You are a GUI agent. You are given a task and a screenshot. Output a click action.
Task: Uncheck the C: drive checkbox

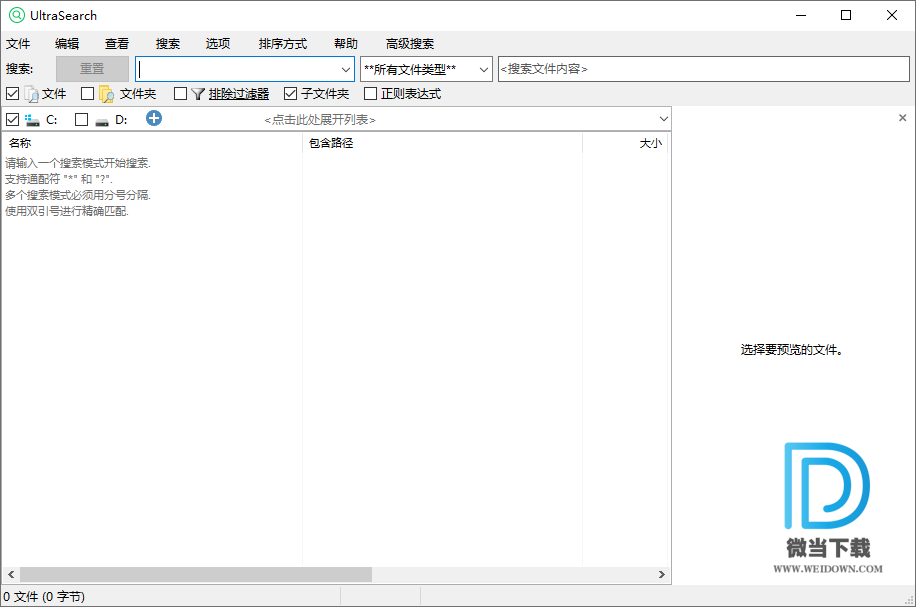coord(12,120)
